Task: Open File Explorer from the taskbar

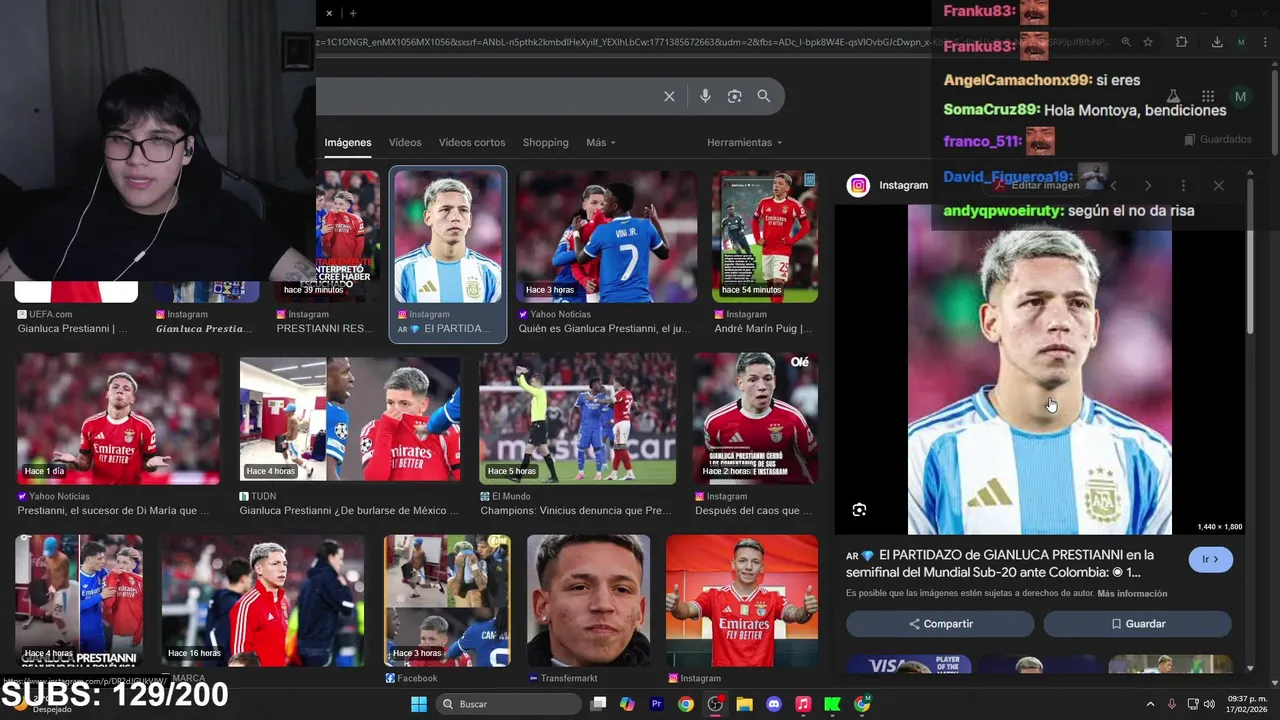Action: 744,704
